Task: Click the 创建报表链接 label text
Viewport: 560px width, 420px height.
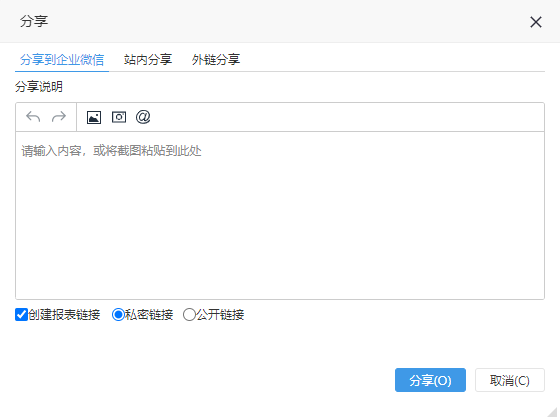Action: [x=64, y=315]
